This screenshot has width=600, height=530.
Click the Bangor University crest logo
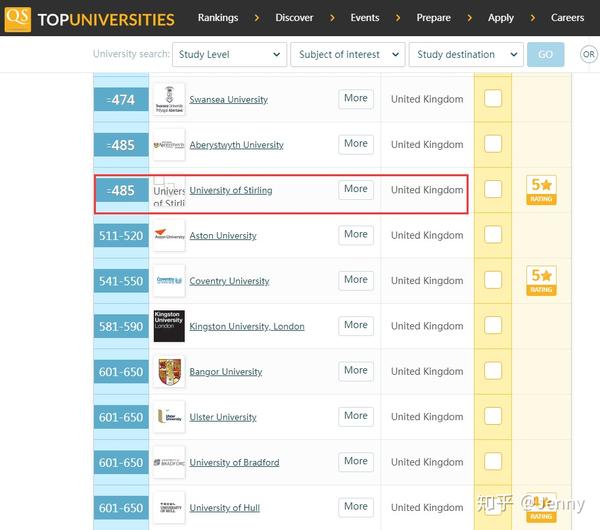(x=169, y=372)
